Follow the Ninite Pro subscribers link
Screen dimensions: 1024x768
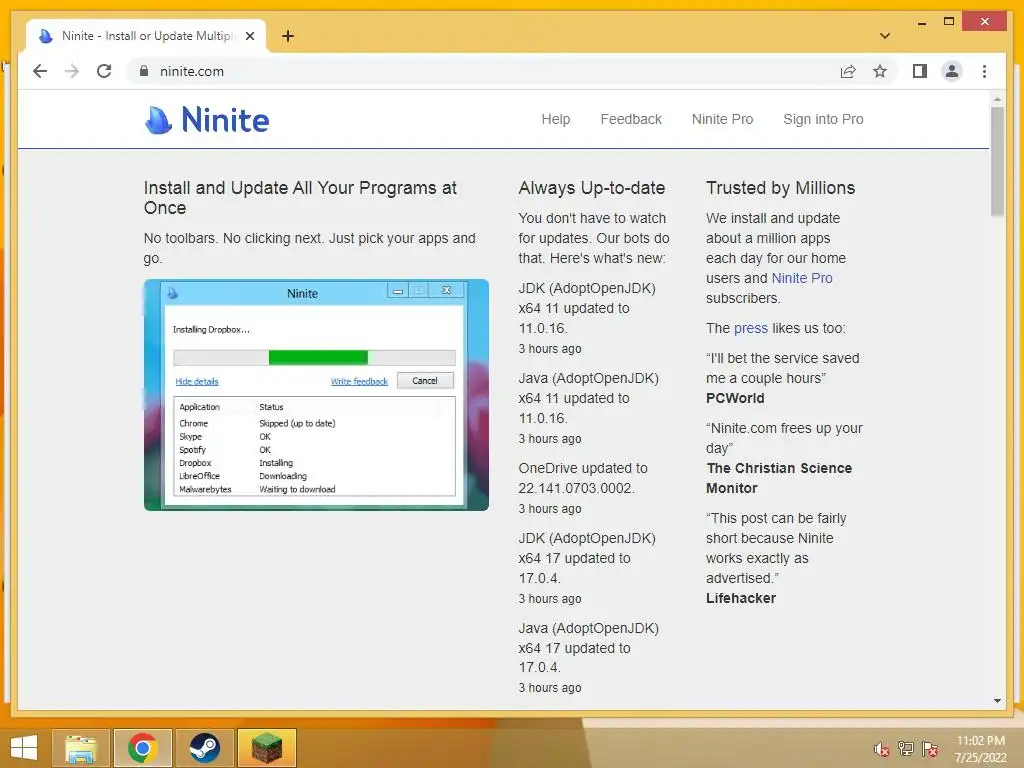click(x=802, y=278)
